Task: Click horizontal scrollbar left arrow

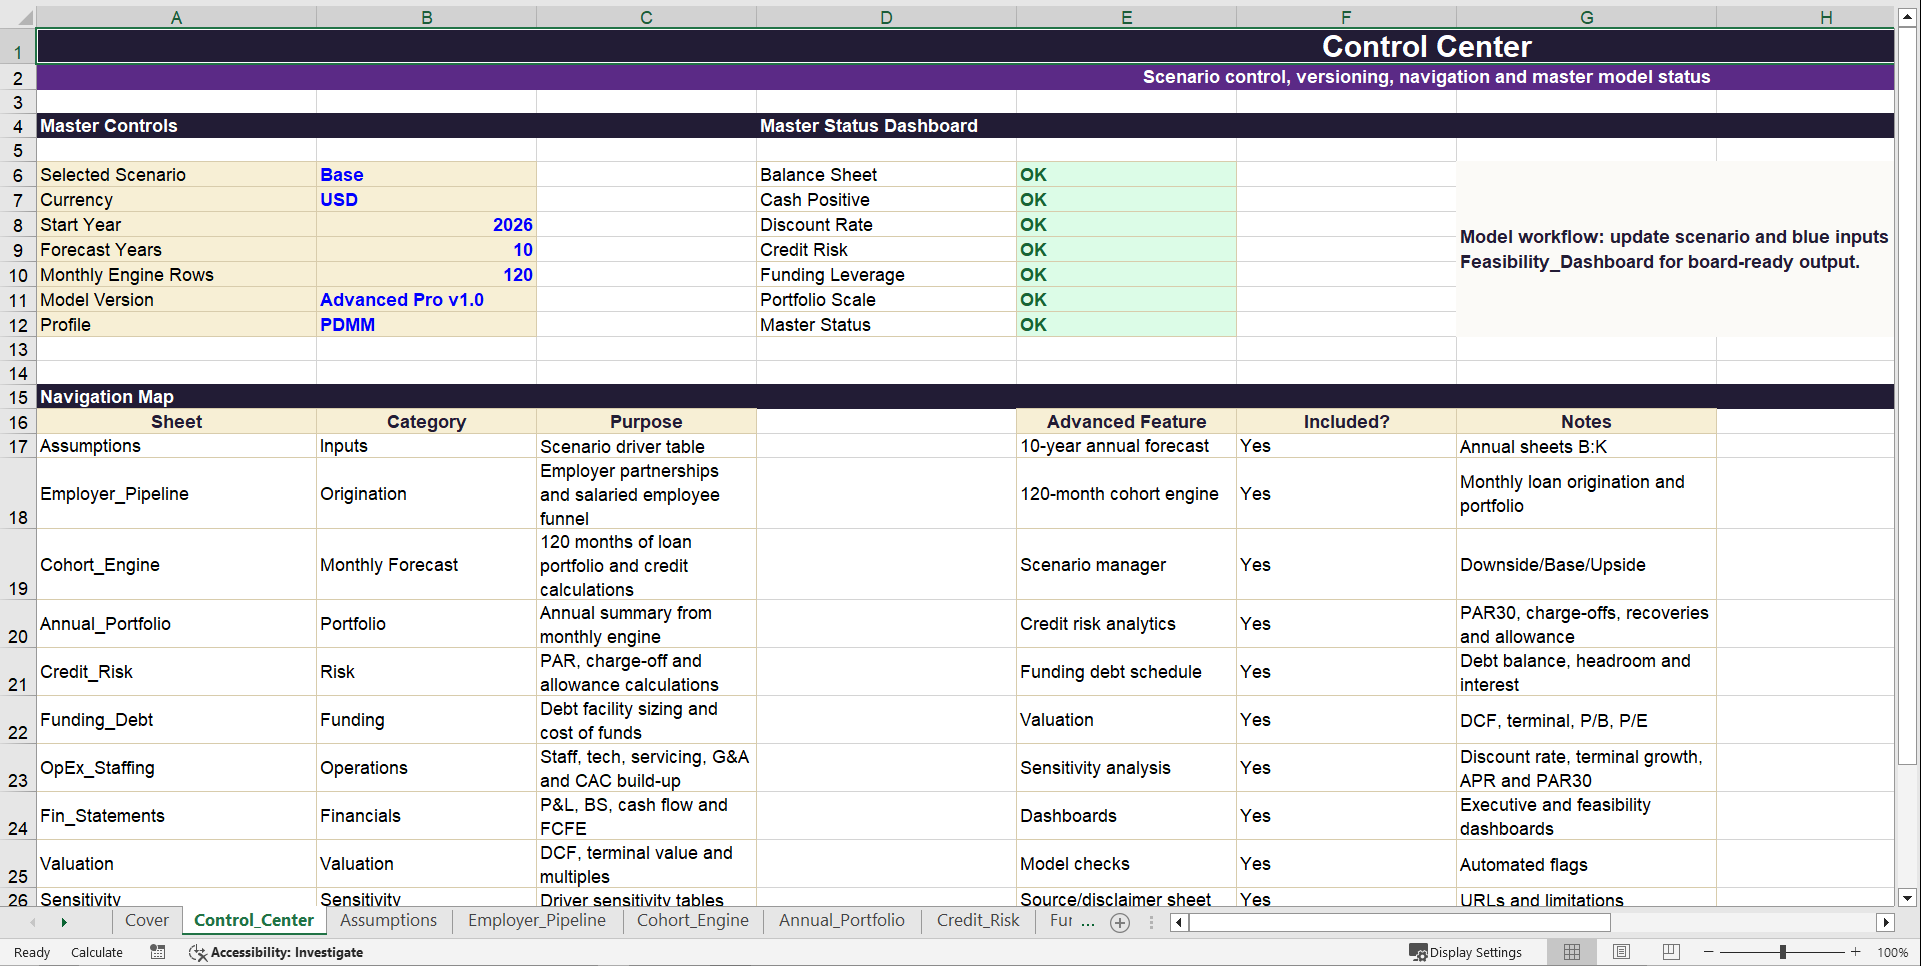Action: coord(1180,922)
